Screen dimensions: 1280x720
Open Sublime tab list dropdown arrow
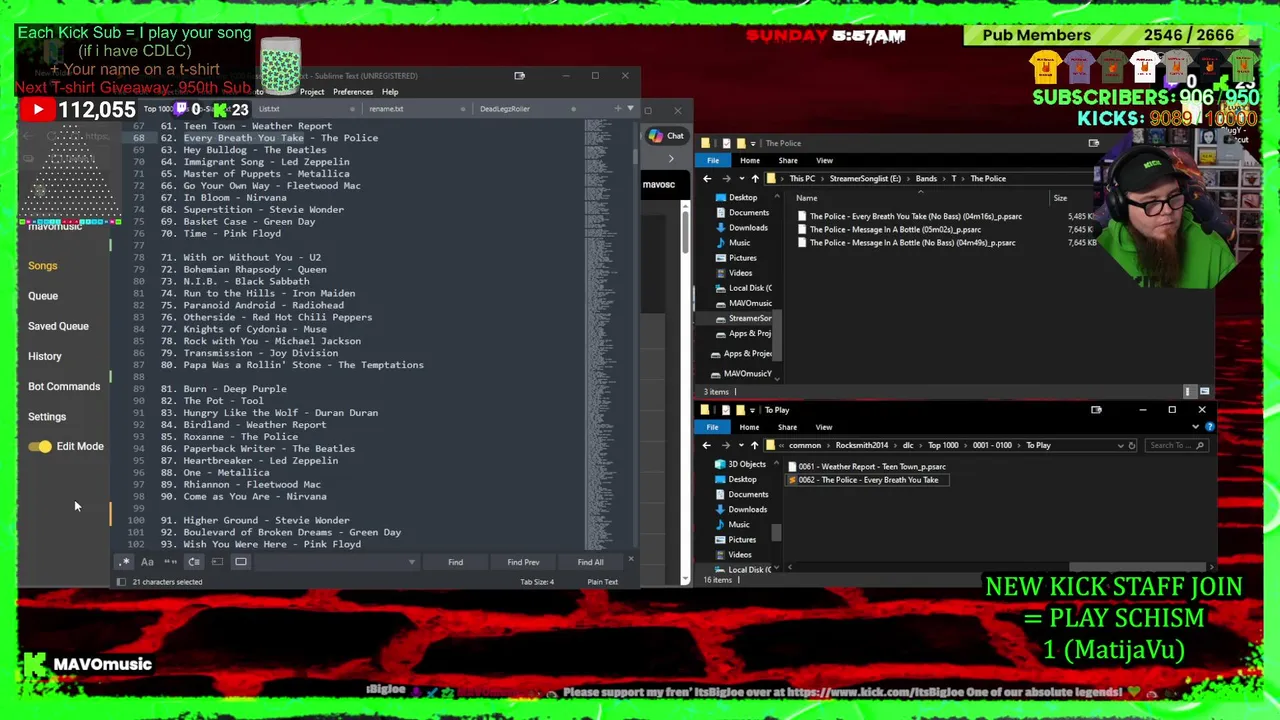[630, 108]
